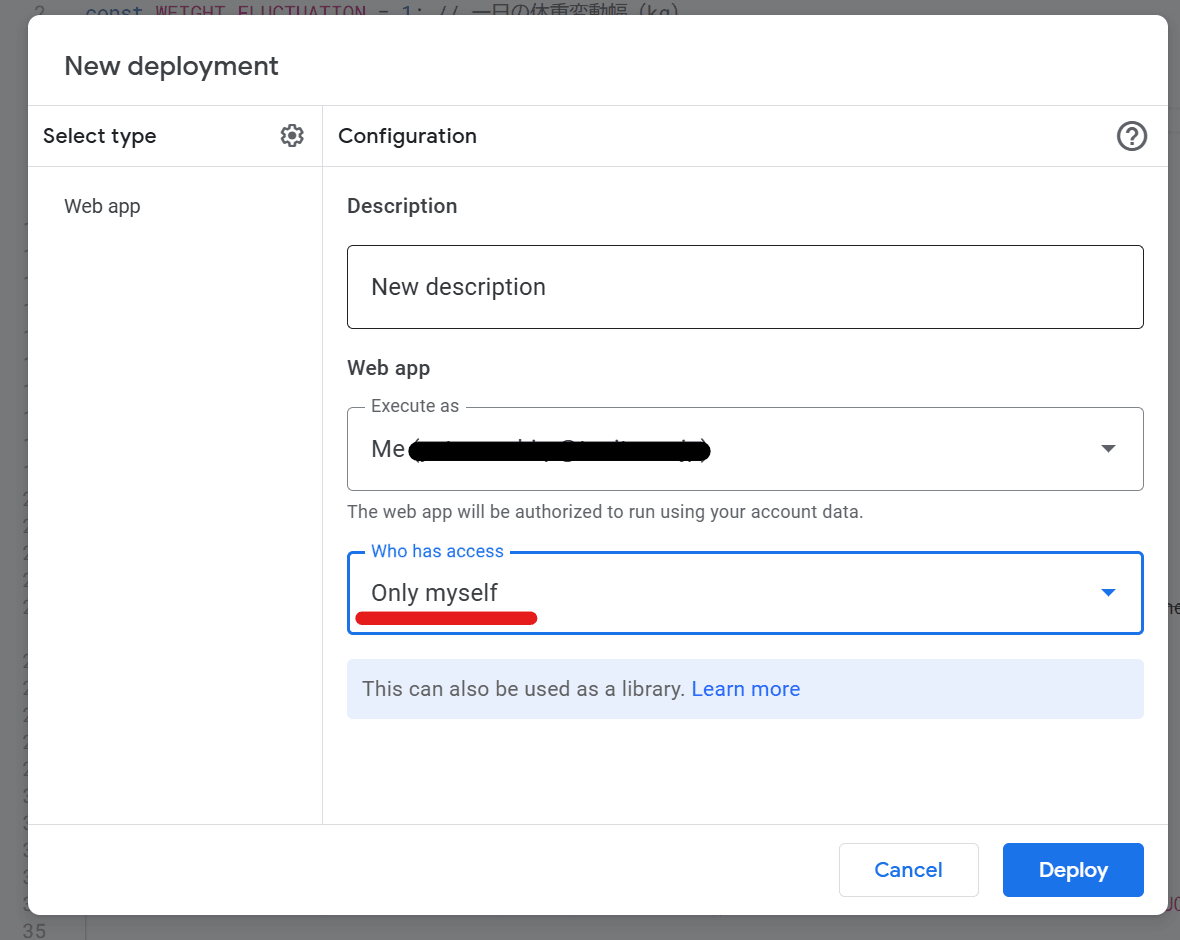The width and height of the screenshot is (1180, 940).
Task: Click the authorization helper text under Execute as
Action: pos(604,512)
